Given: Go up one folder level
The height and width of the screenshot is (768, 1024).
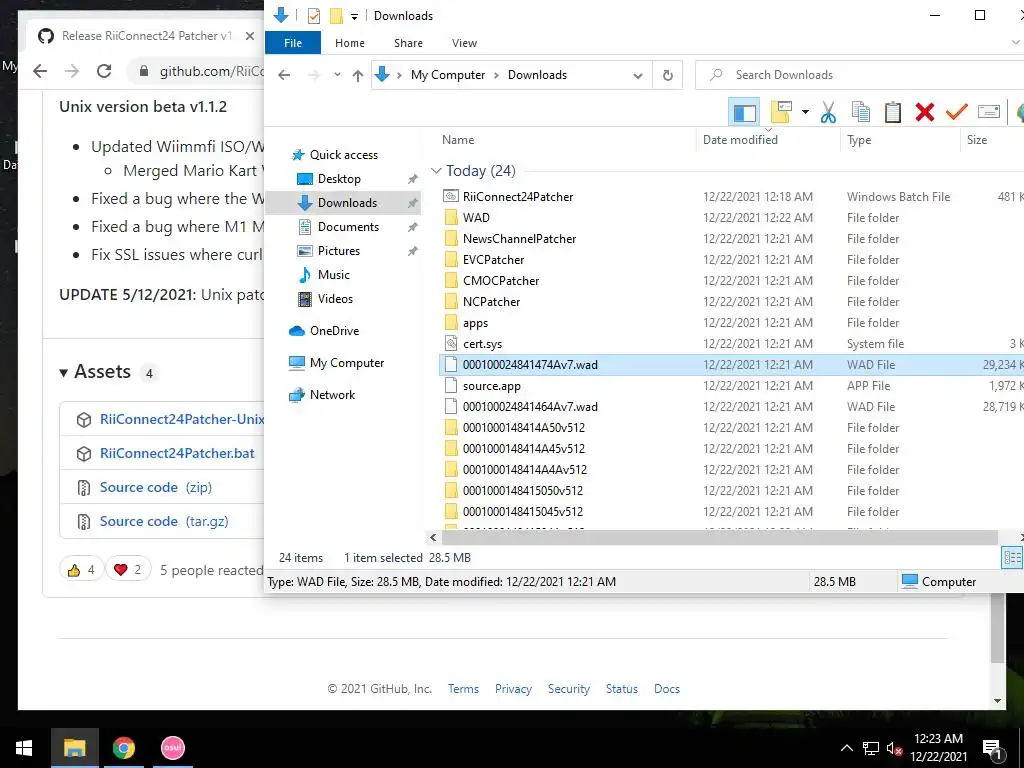Looking at the screenshot, I should coord(357,75).
